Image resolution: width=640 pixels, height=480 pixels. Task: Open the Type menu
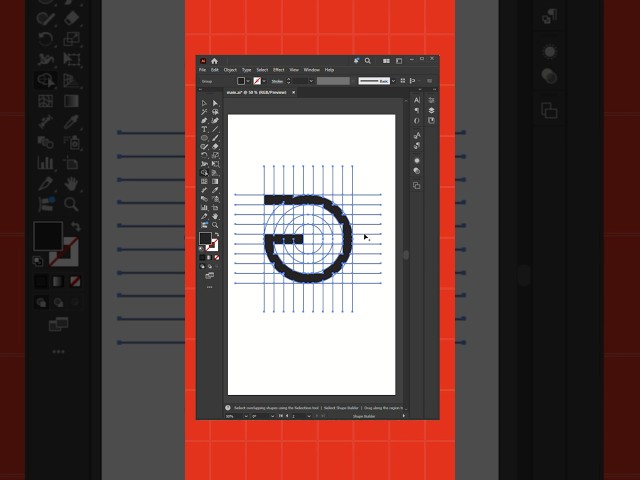(247, 70)
